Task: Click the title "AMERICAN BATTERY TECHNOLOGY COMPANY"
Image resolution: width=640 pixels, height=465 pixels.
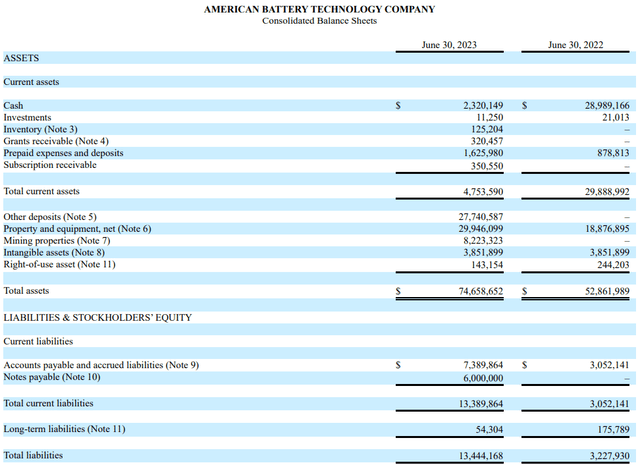Action: [320, 9]
